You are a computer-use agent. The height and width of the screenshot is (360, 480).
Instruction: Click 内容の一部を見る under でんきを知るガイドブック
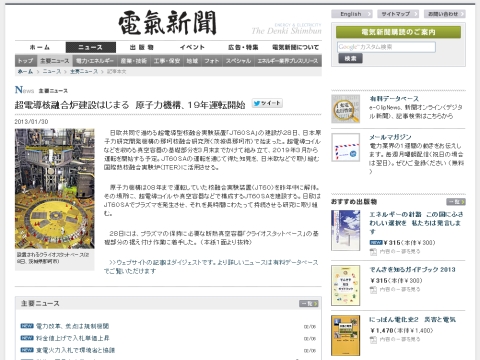[400, 289]
